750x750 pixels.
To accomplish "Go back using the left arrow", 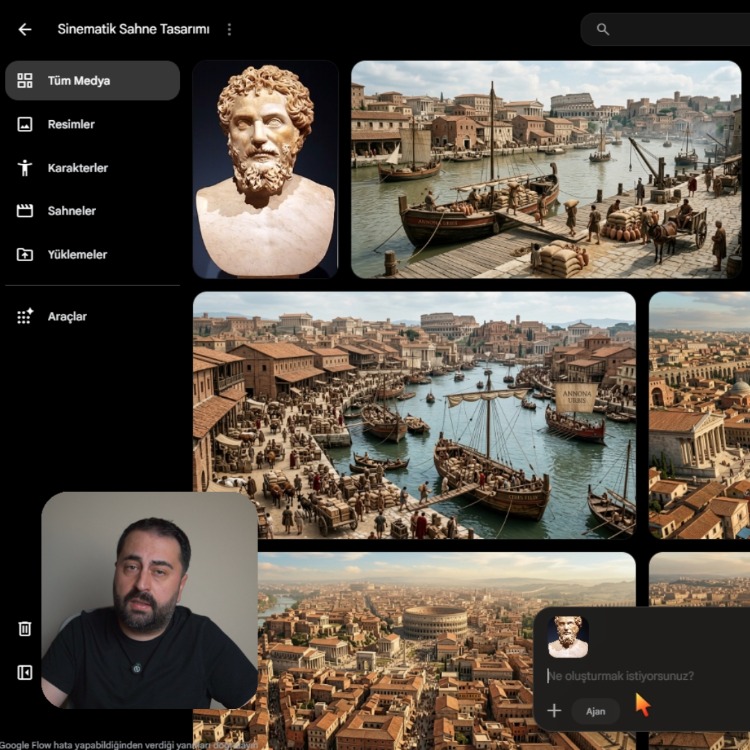I will [x=25, y=29].
